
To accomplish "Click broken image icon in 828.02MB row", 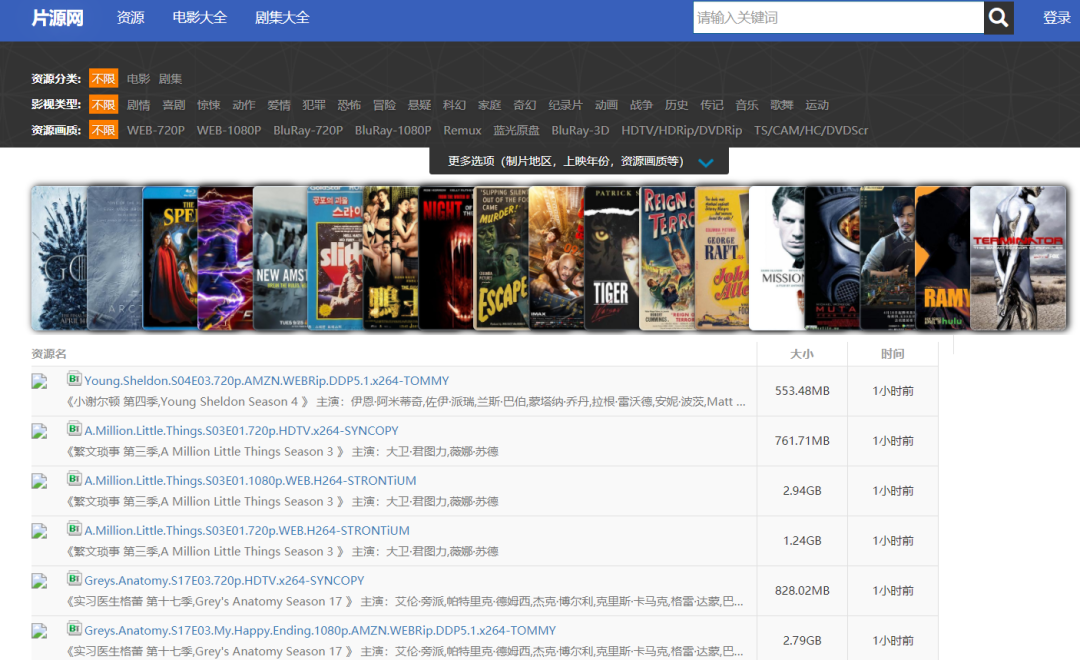I will 39,581.
